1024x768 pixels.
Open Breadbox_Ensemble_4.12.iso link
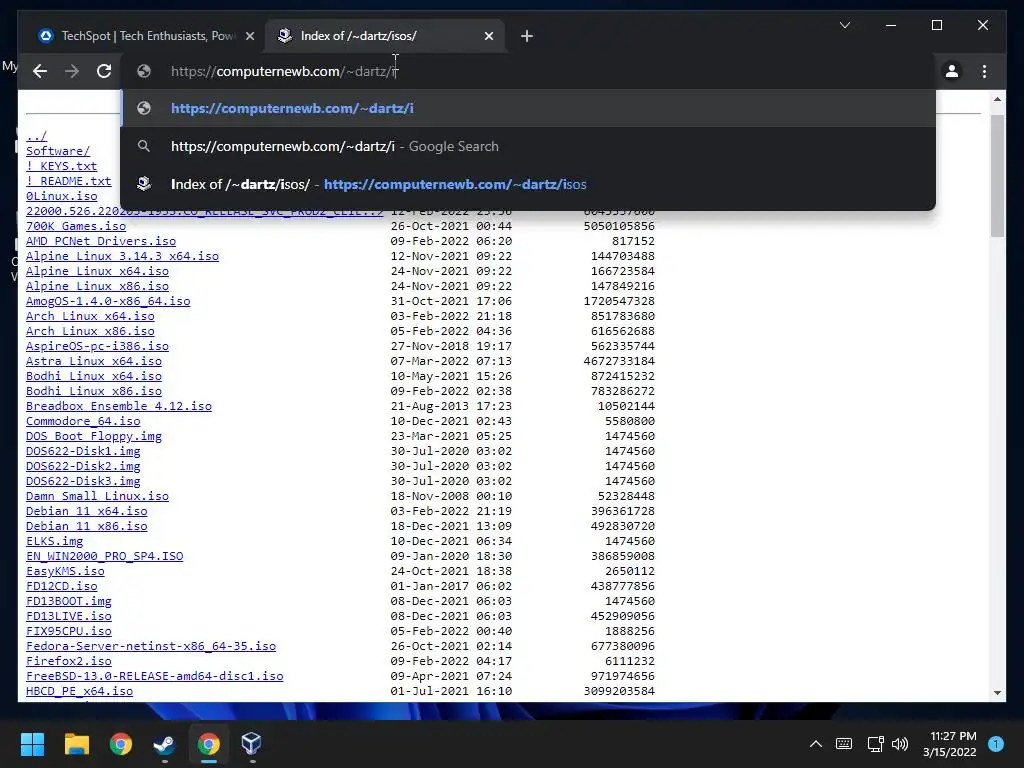tap(119, 406)
